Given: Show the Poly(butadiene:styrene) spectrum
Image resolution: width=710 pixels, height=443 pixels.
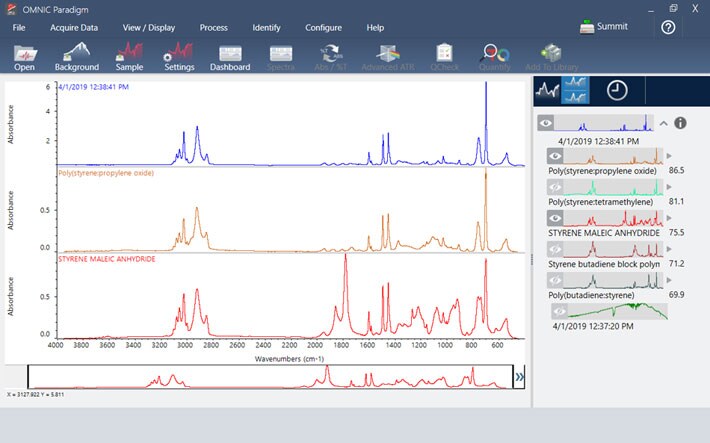Looking at the screenshot, I should point(555,280).
